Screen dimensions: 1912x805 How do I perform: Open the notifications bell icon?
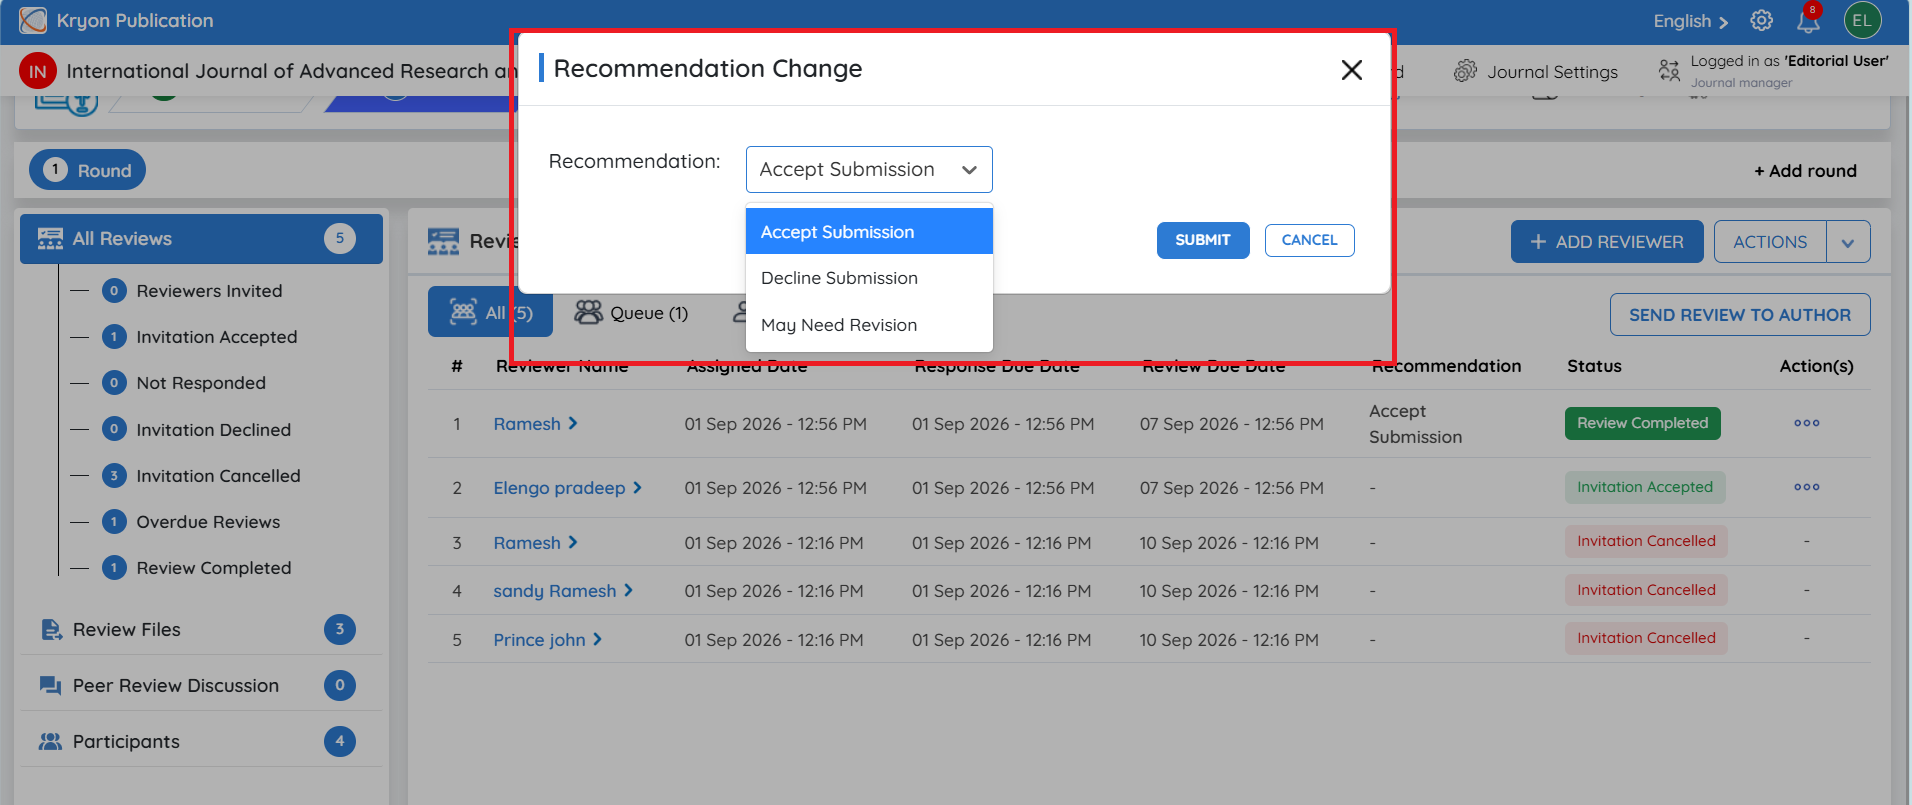[1809, 21]
